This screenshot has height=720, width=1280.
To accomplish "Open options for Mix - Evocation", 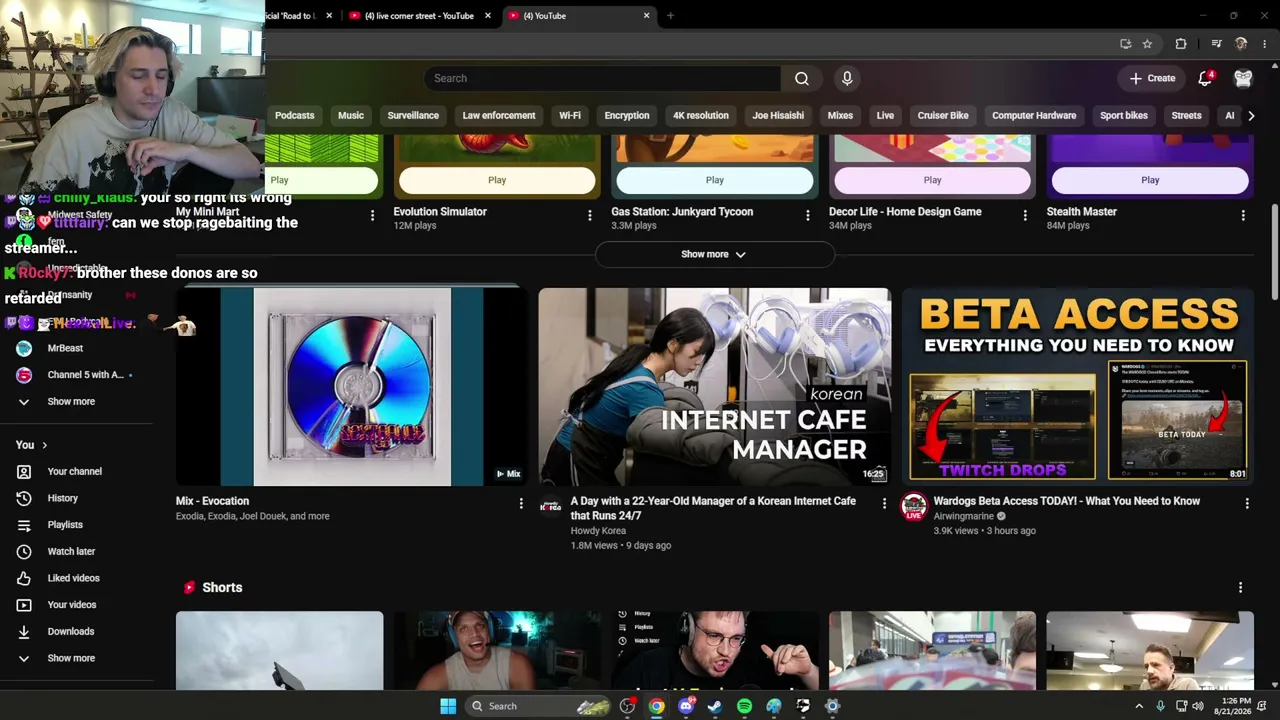I will [520, 504].
